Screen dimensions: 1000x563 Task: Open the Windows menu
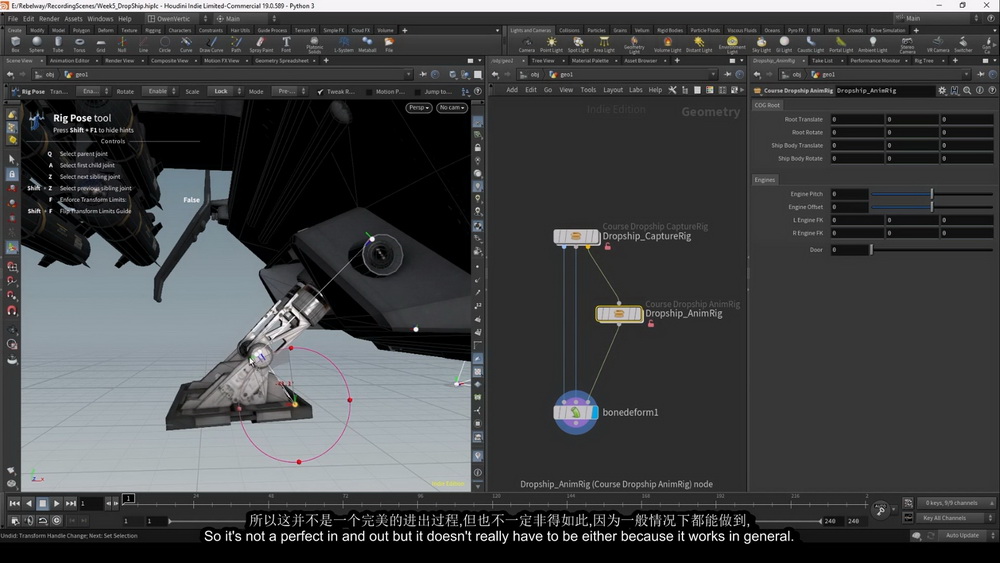(100, 18)
